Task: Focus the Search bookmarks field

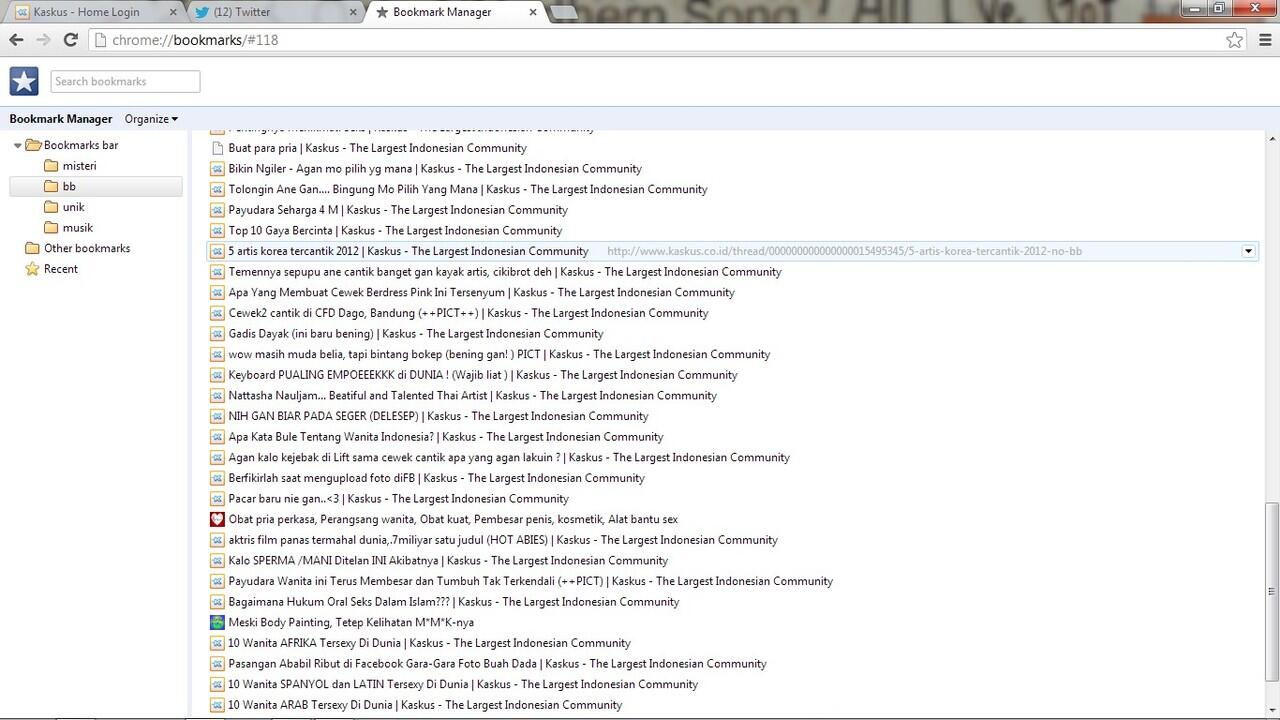Action: point(125,81)
